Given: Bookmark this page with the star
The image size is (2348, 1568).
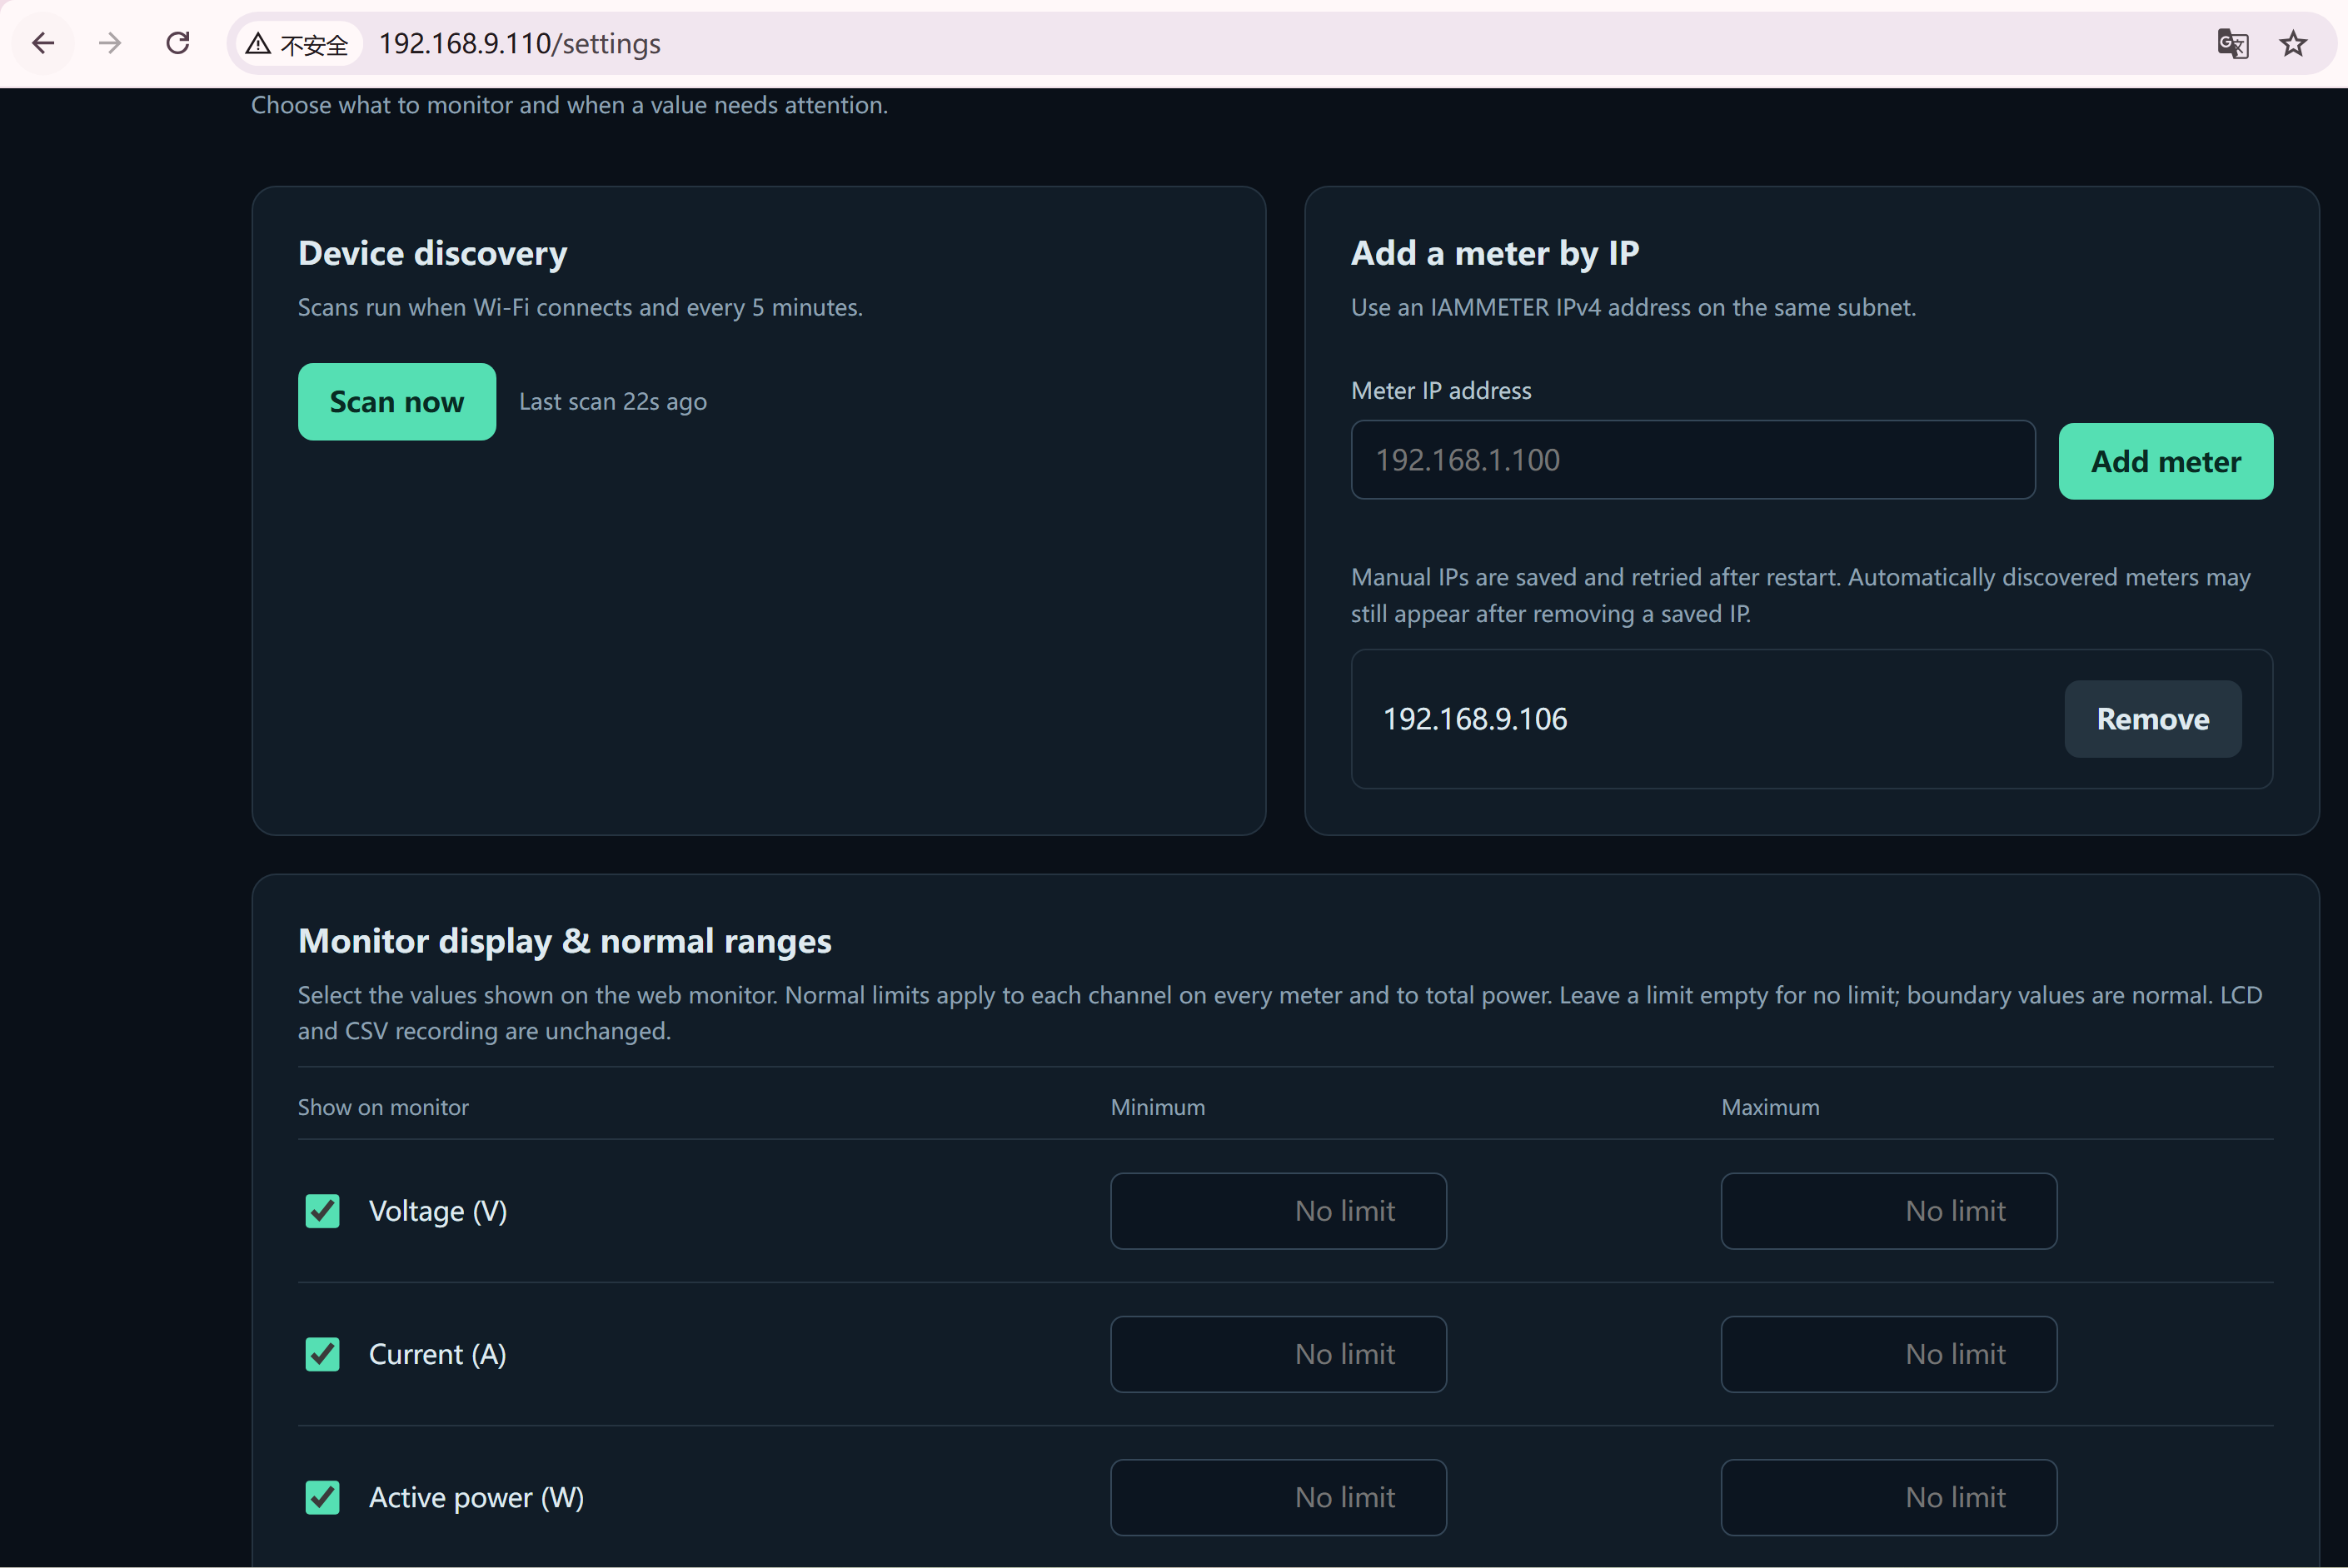Looking at the screenshot, I should pos(2293,44).
